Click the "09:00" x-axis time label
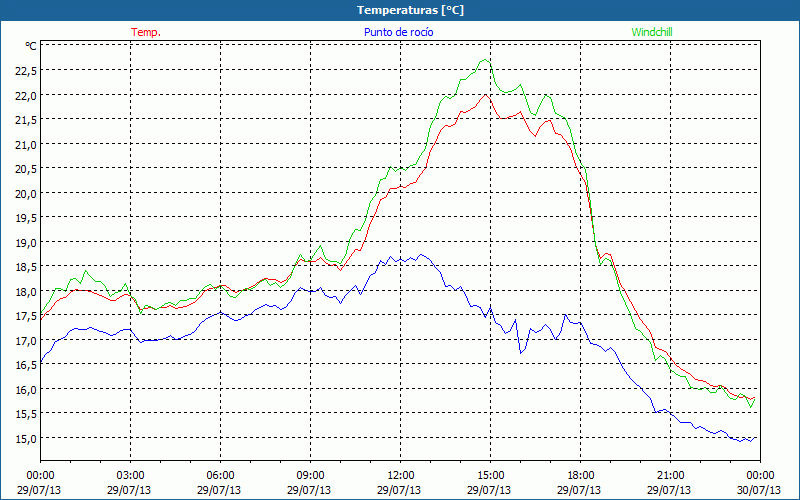 310,476
